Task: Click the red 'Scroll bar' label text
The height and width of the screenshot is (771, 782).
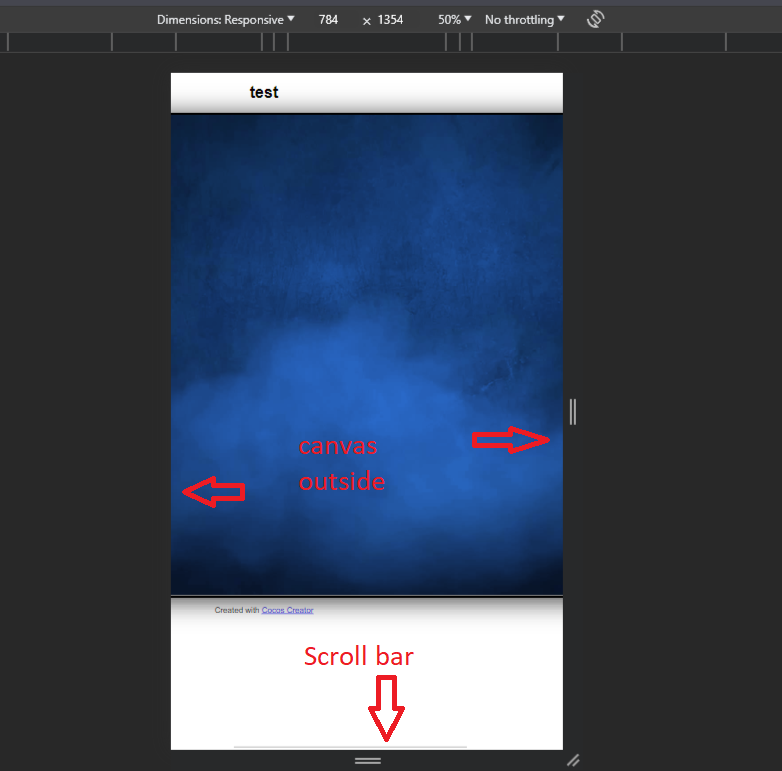Action: [x=358, y=656]
